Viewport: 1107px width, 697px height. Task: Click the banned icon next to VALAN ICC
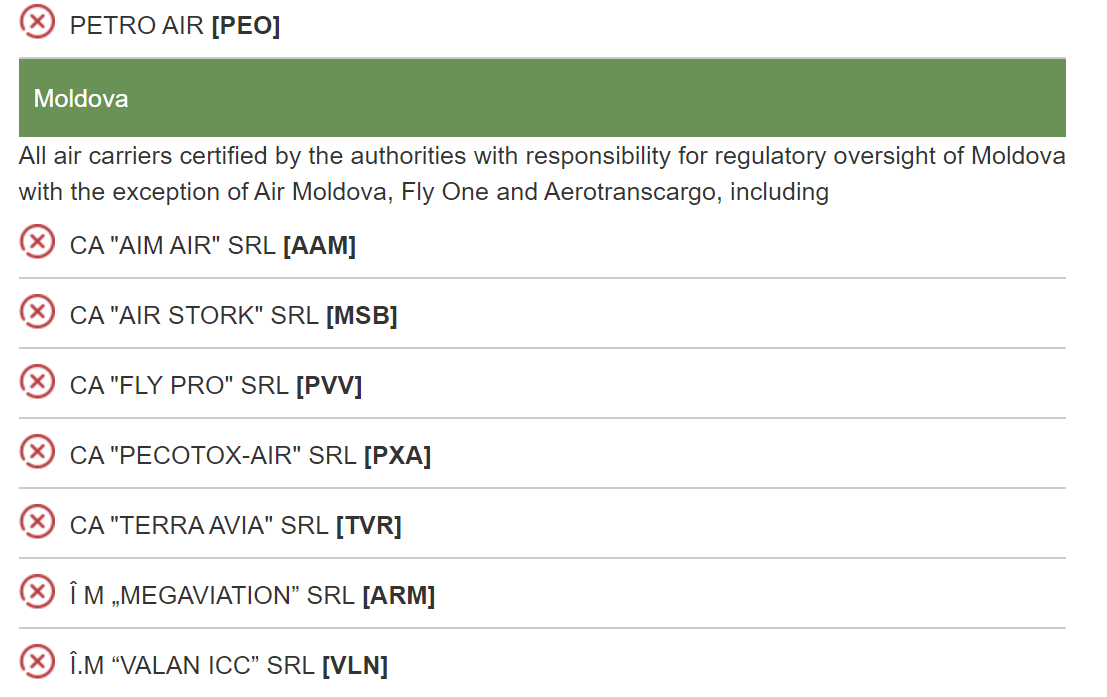pos(38,663)
